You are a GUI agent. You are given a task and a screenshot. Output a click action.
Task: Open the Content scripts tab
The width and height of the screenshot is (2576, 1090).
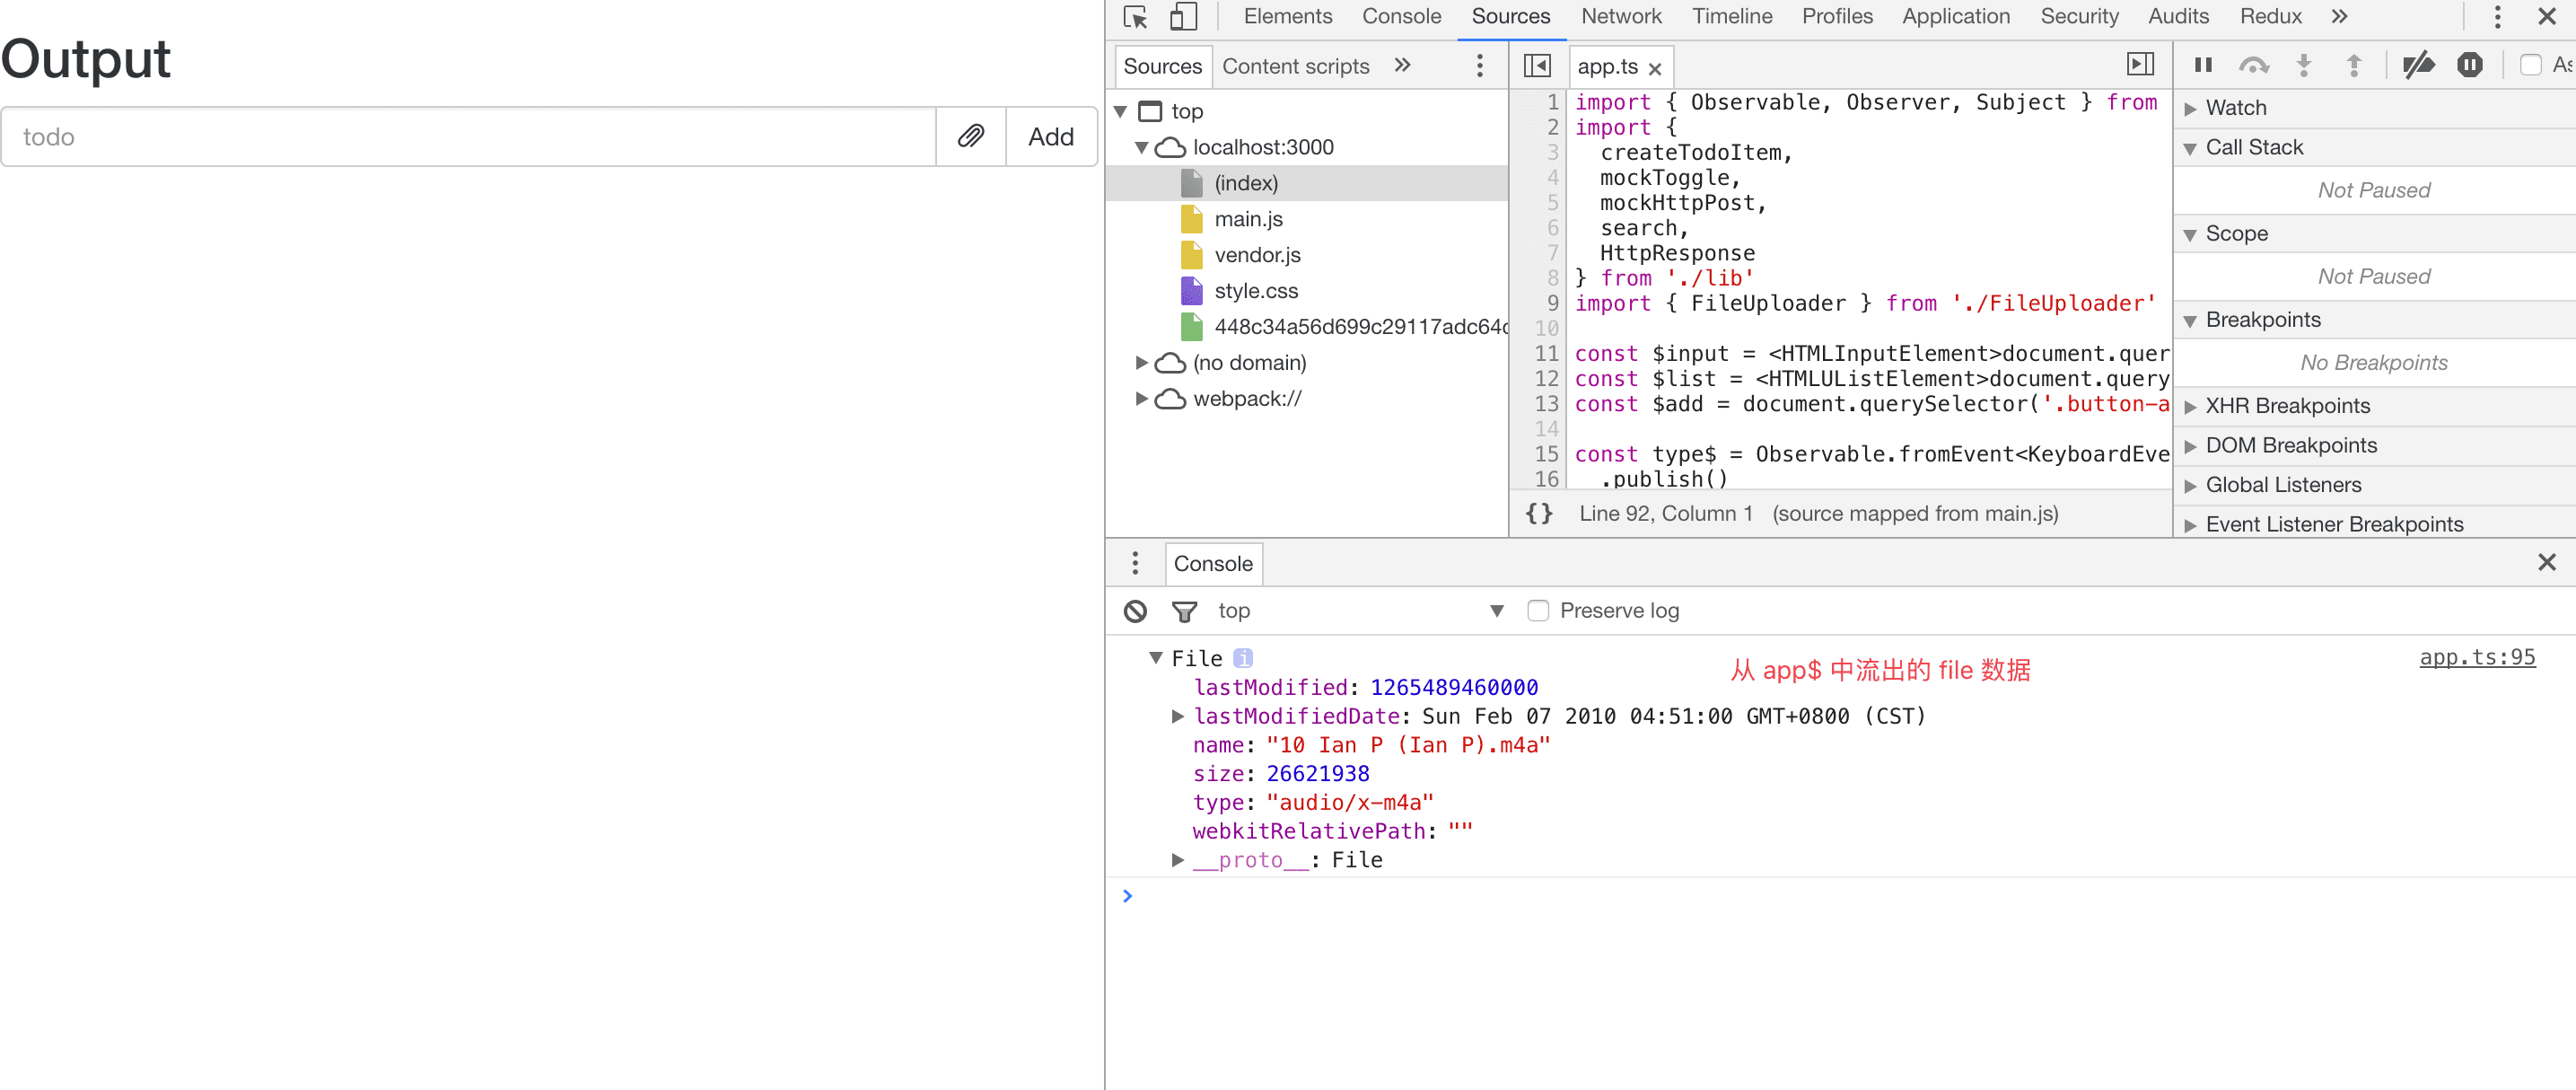pos(1295,66)
